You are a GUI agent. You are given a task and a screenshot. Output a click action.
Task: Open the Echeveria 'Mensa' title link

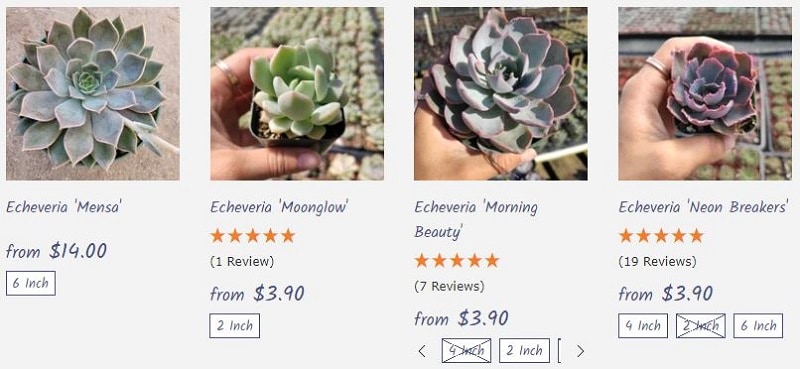[64, 207]
